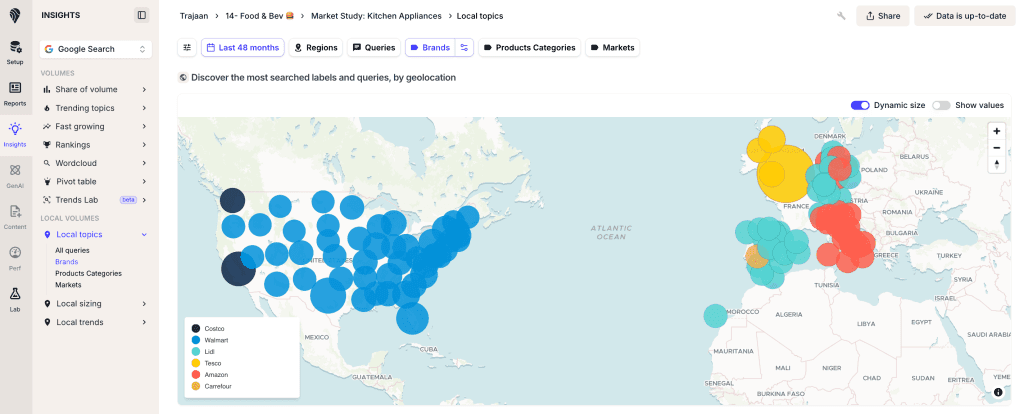The height and width of the screenshot is (414, 1024).
Task: Zoom in on the map
Action: click(997, 131)
